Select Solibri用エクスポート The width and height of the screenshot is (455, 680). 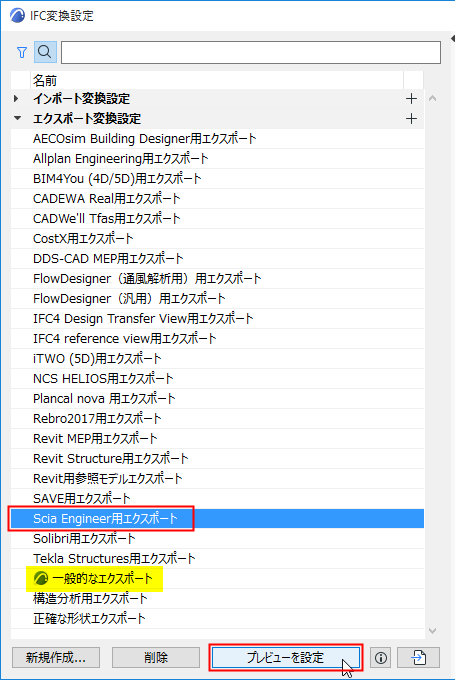tap(217, 538)
